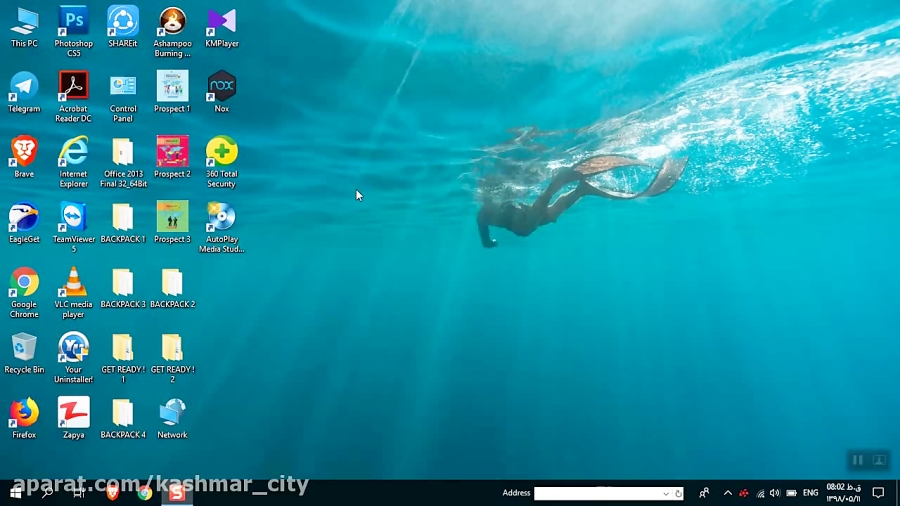900x506 pixels.
Task: Toggle the speaker volume icon in the tray
Action: click(775, 493)
